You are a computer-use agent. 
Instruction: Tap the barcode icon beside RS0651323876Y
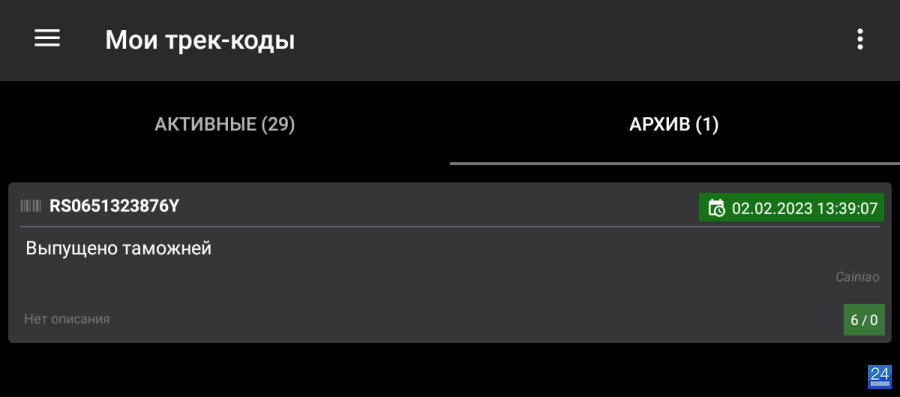tap(31, 207)
